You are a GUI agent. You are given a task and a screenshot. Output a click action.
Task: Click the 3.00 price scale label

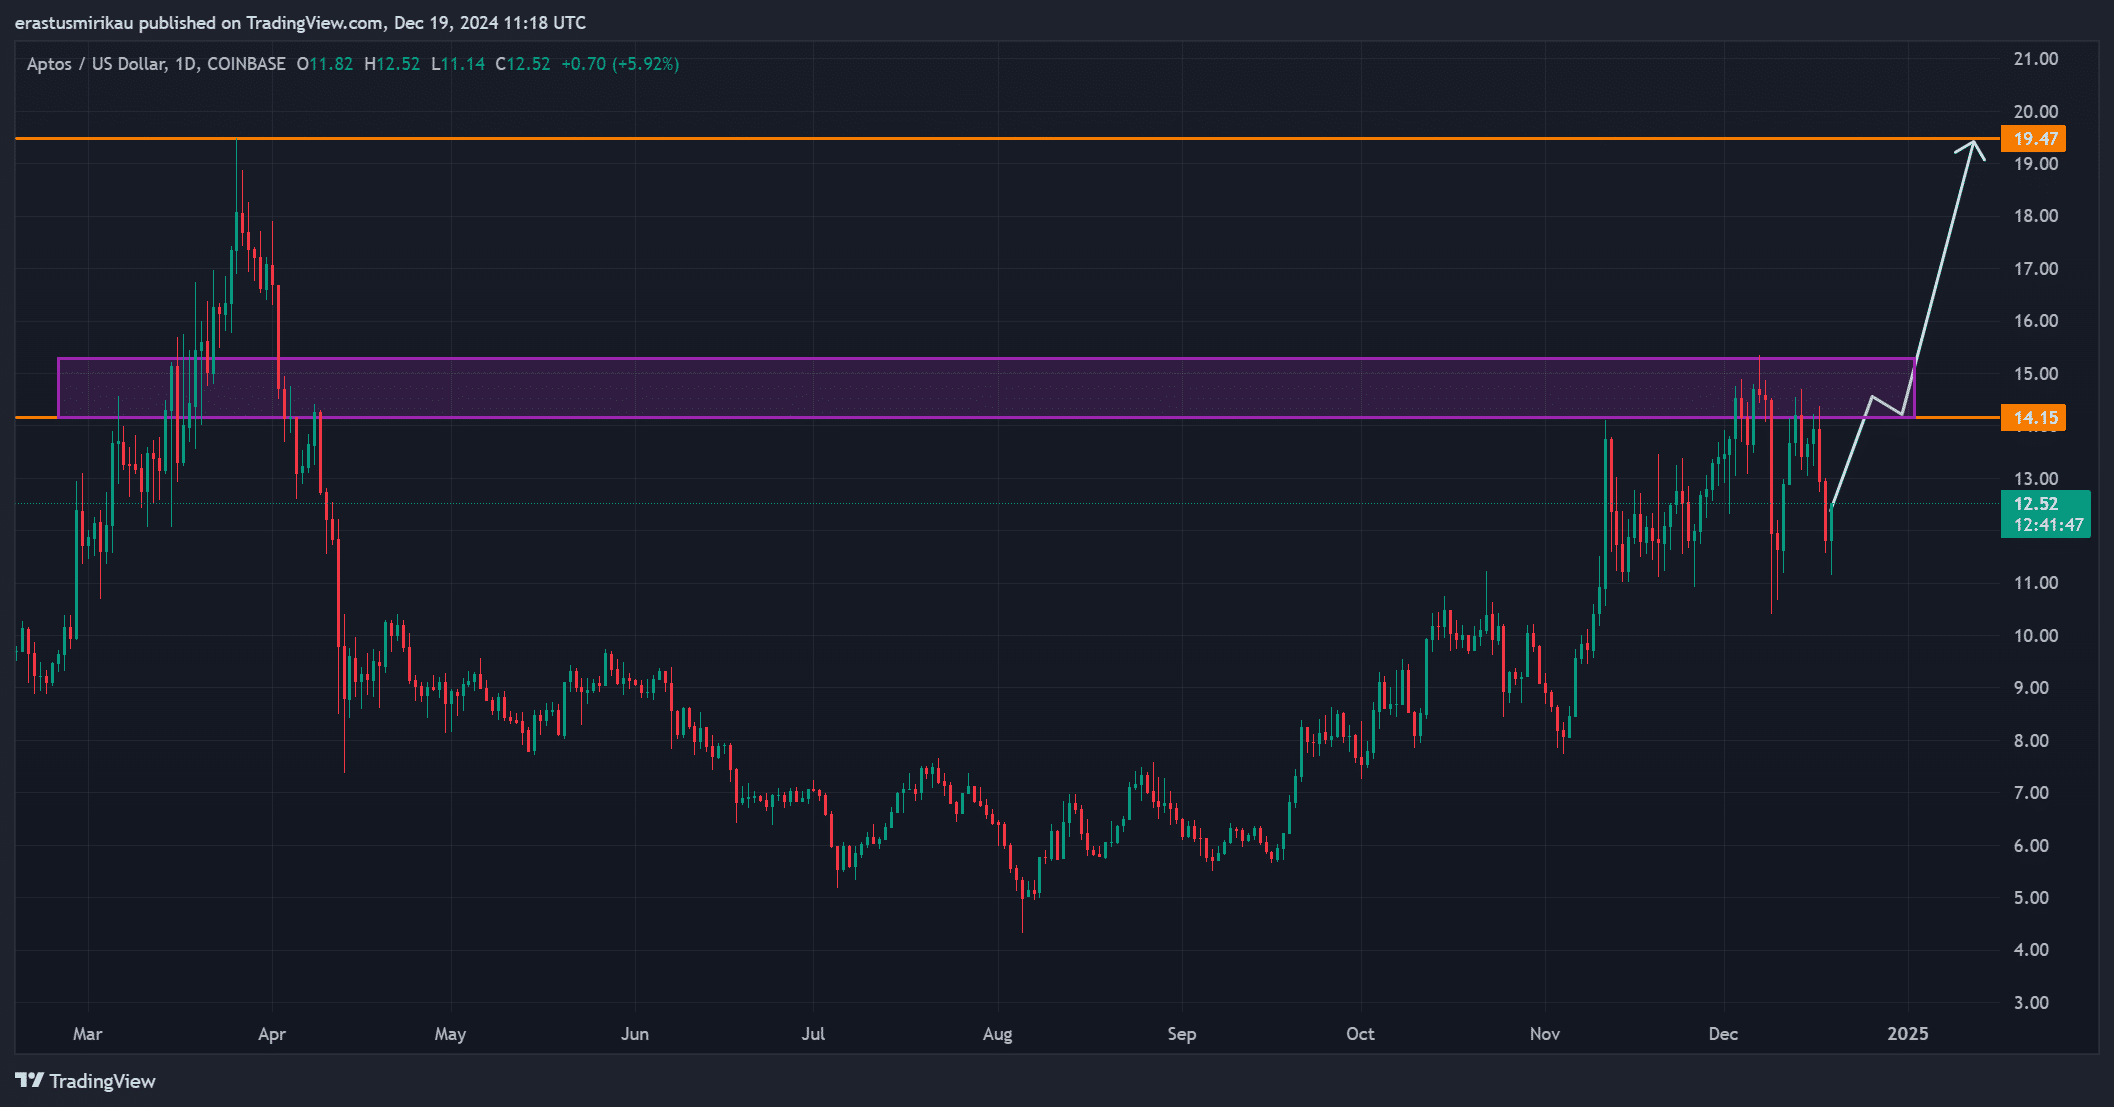[x=2031, y=1003]
